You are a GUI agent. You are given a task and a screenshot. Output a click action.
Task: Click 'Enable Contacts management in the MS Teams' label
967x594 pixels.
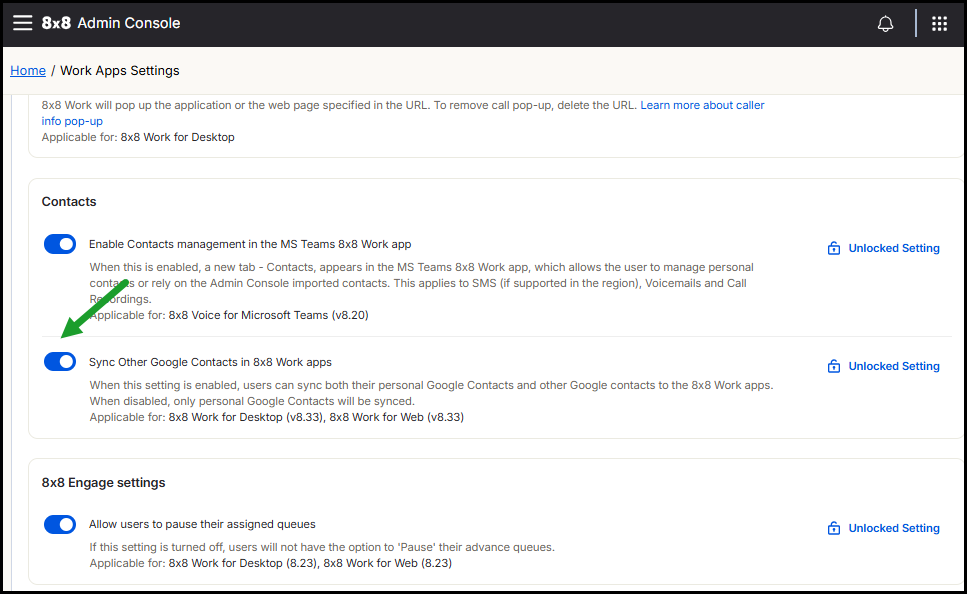[250, 244]
